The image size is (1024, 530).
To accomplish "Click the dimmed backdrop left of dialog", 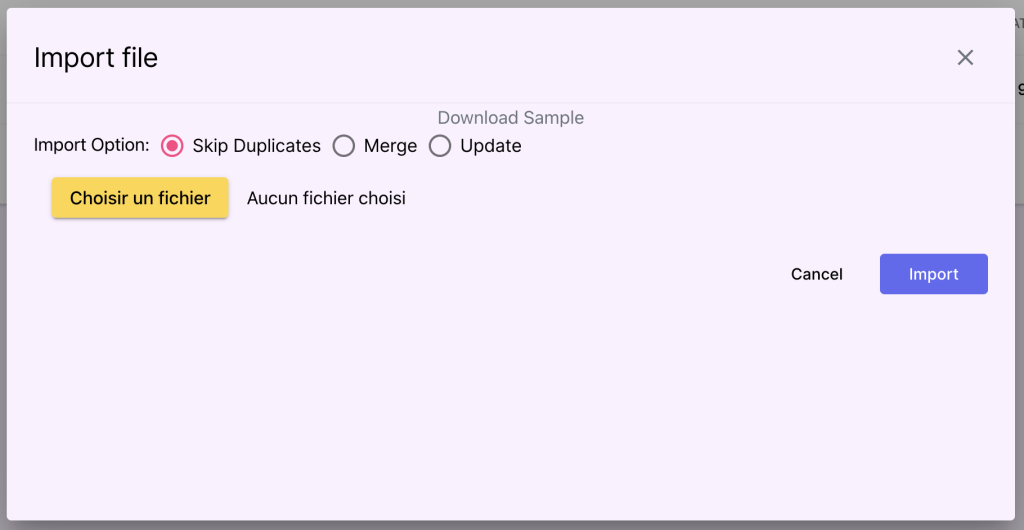I will point(3,300).
